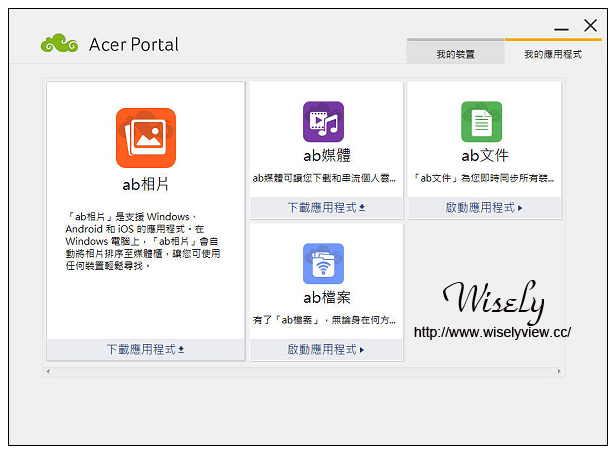Launch ab檔案 with 啟動應用程式 button
This screenshot has height=454, width=616.
tap(326, 349)
